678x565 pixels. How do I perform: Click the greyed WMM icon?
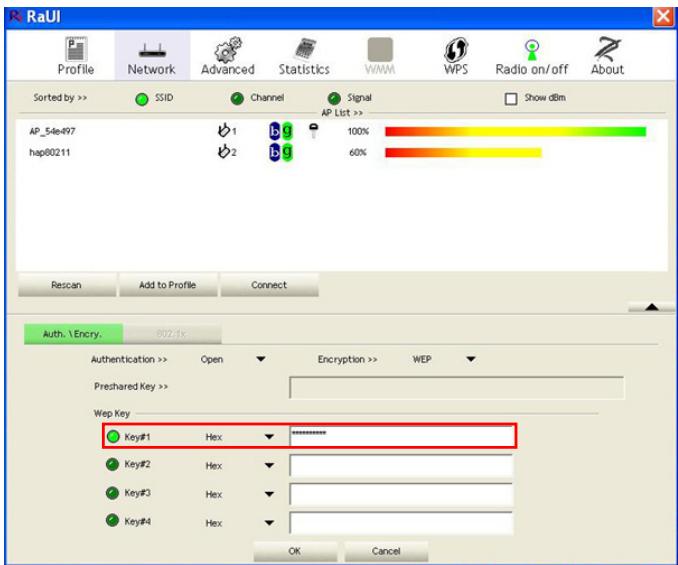(380, 49)
